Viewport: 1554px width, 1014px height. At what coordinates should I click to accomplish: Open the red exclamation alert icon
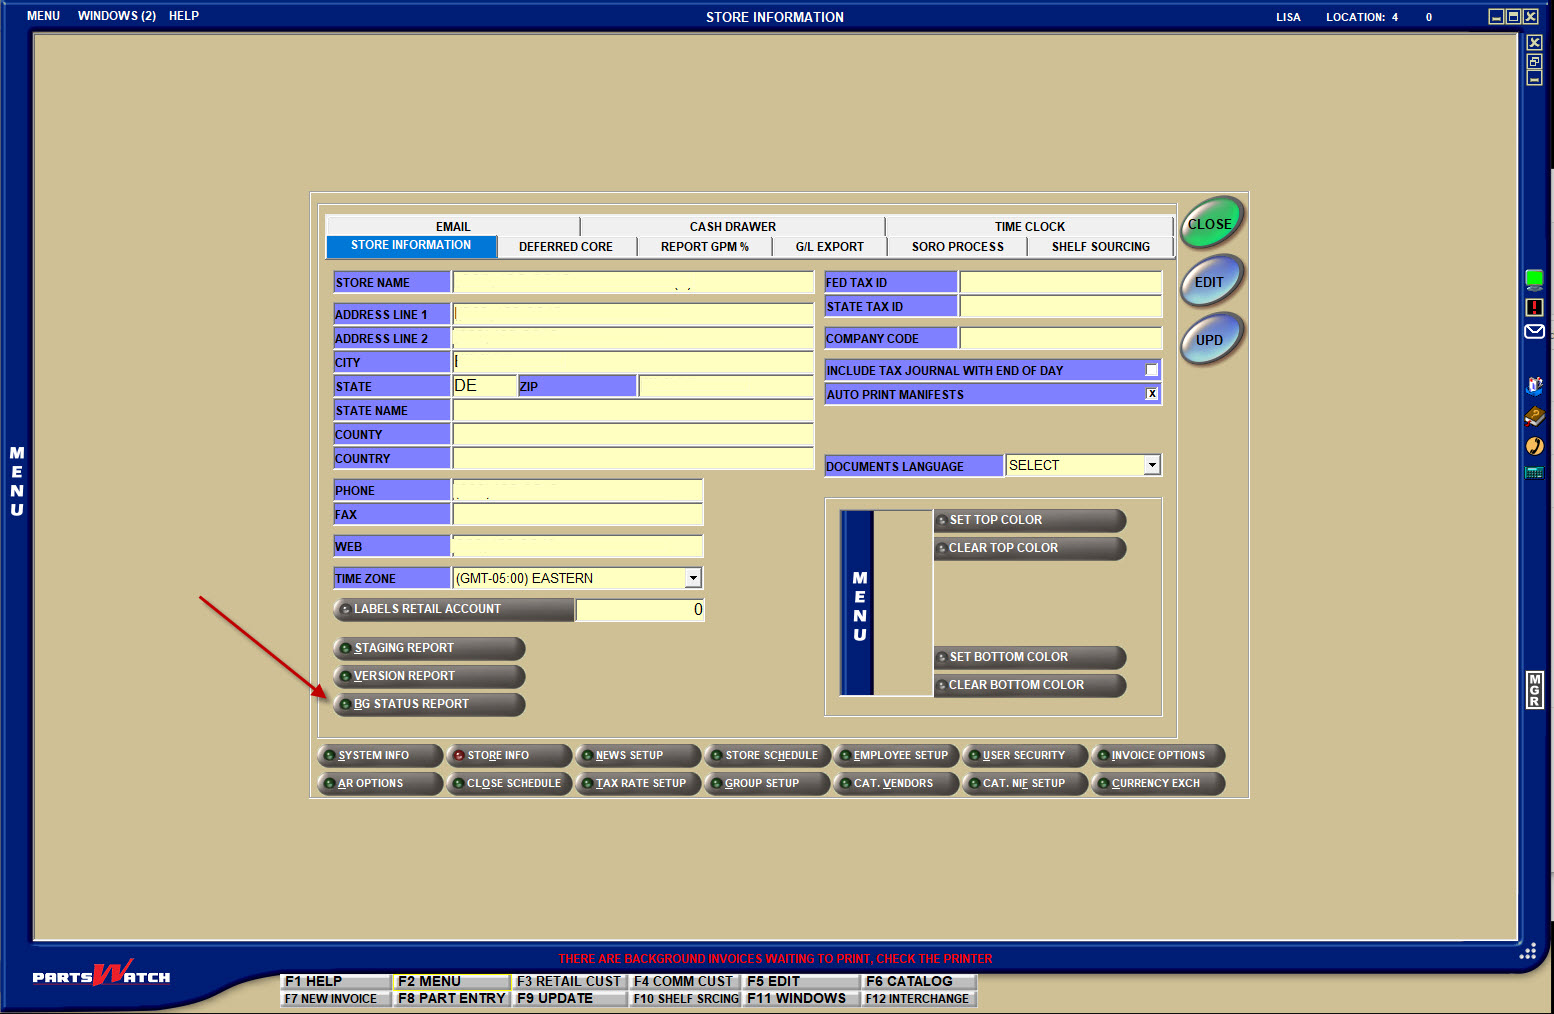pos(1534,307)
